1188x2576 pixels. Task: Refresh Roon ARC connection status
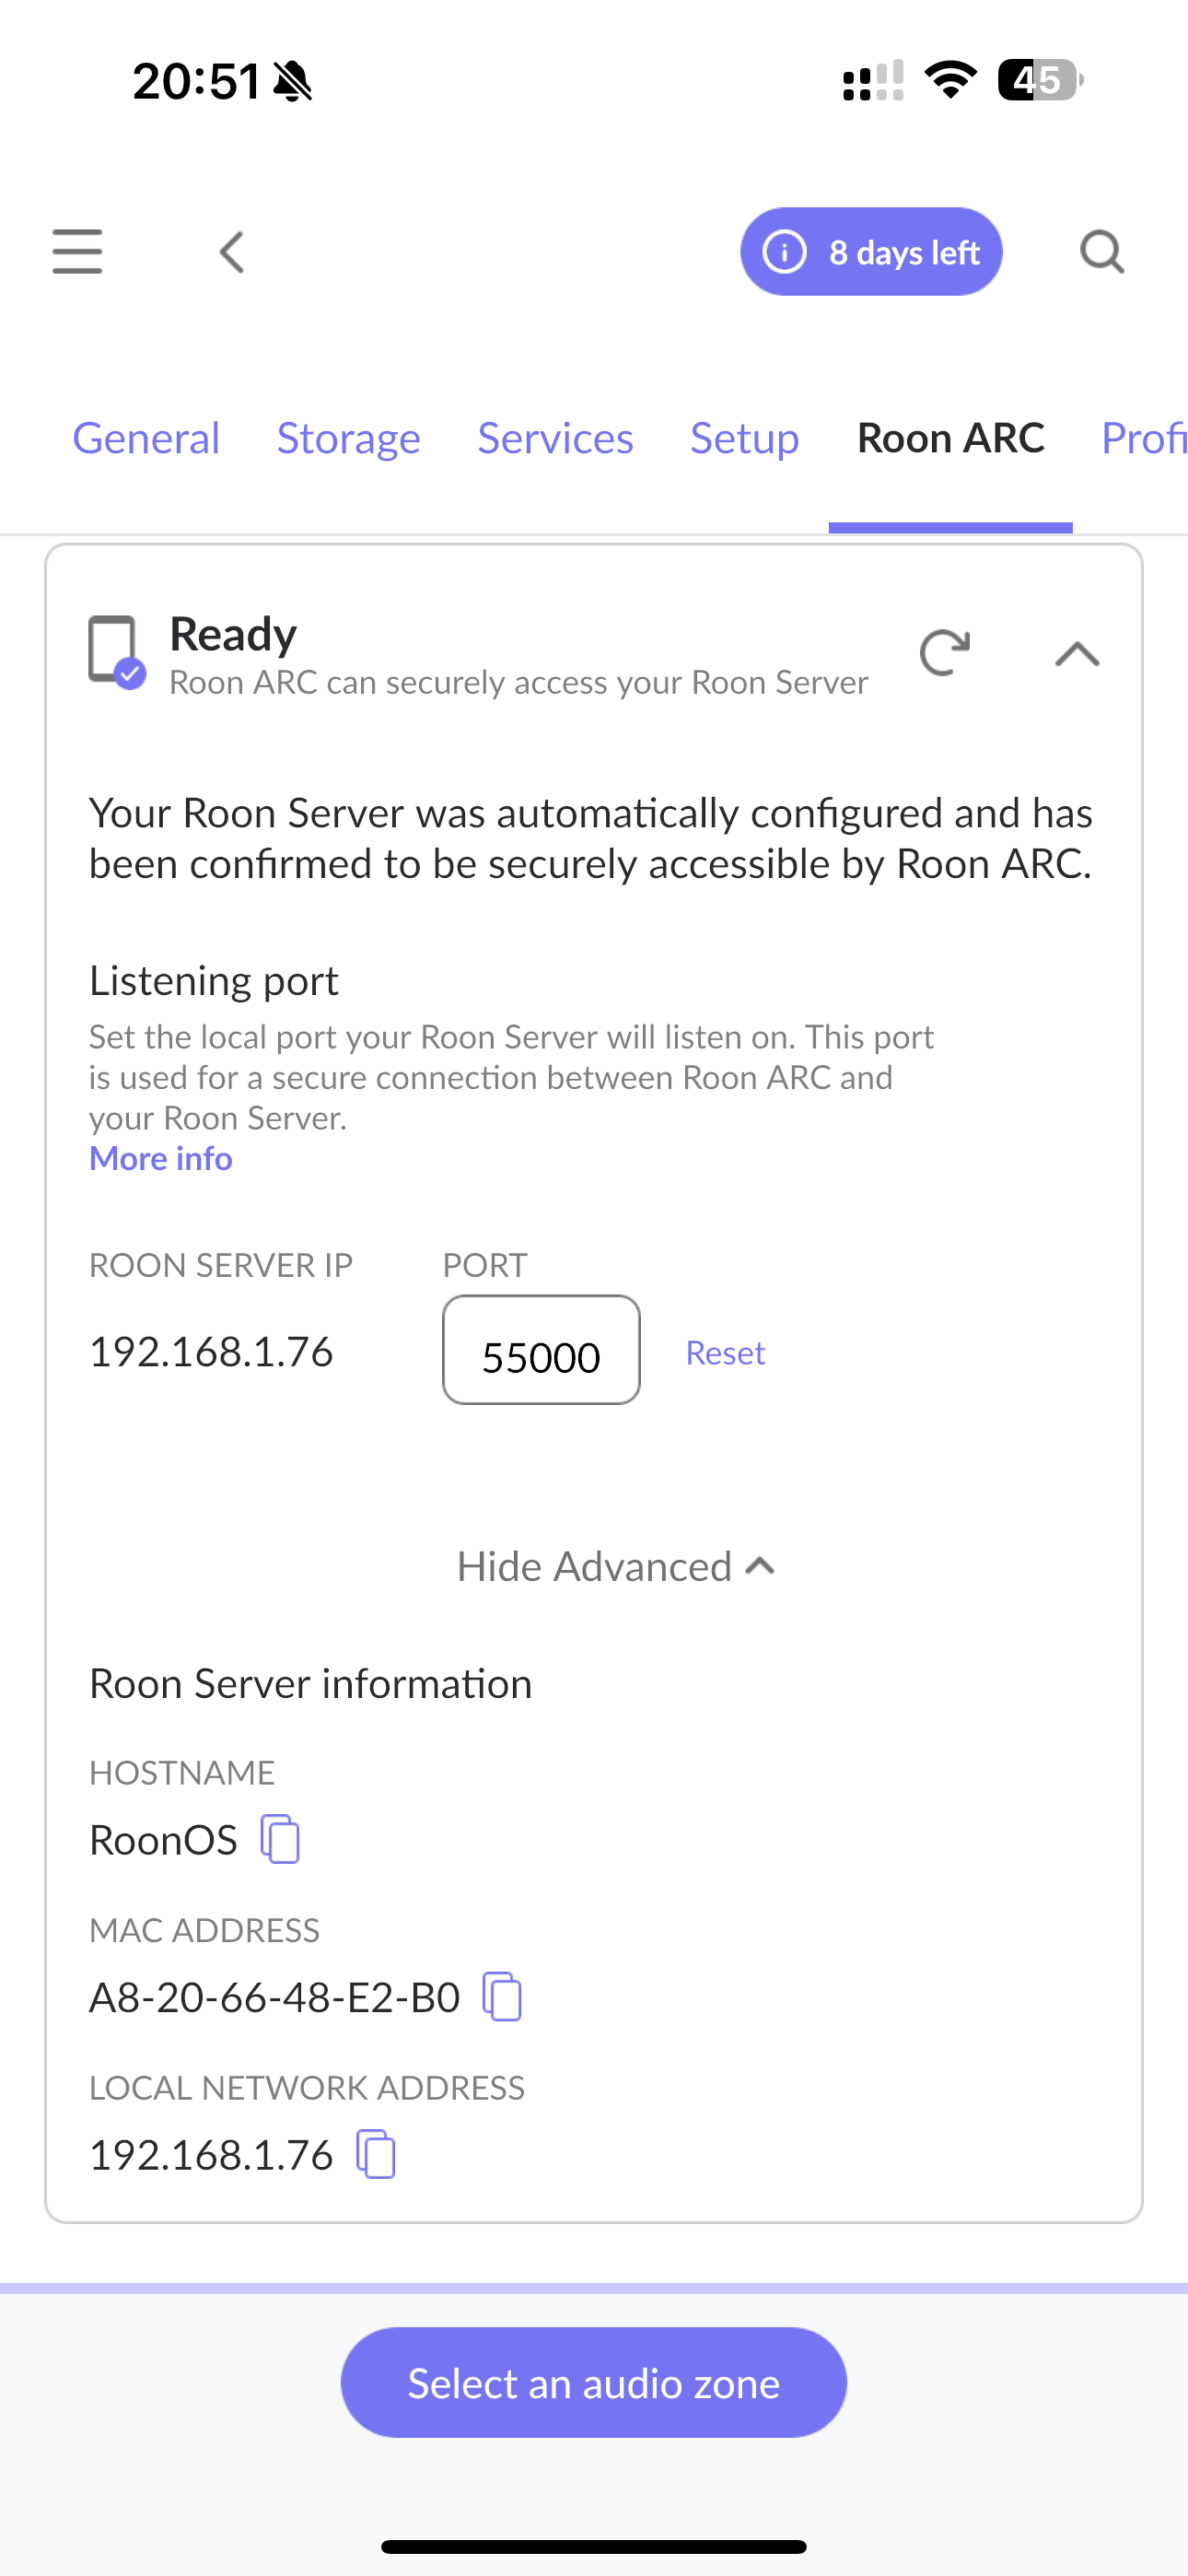coord(945,653)
